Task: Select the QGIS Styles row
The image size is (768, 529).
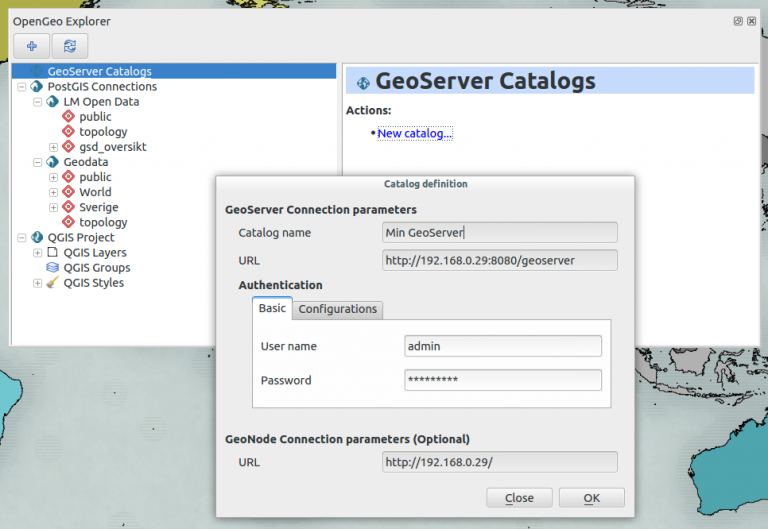Action: click(x=94, y=283)
